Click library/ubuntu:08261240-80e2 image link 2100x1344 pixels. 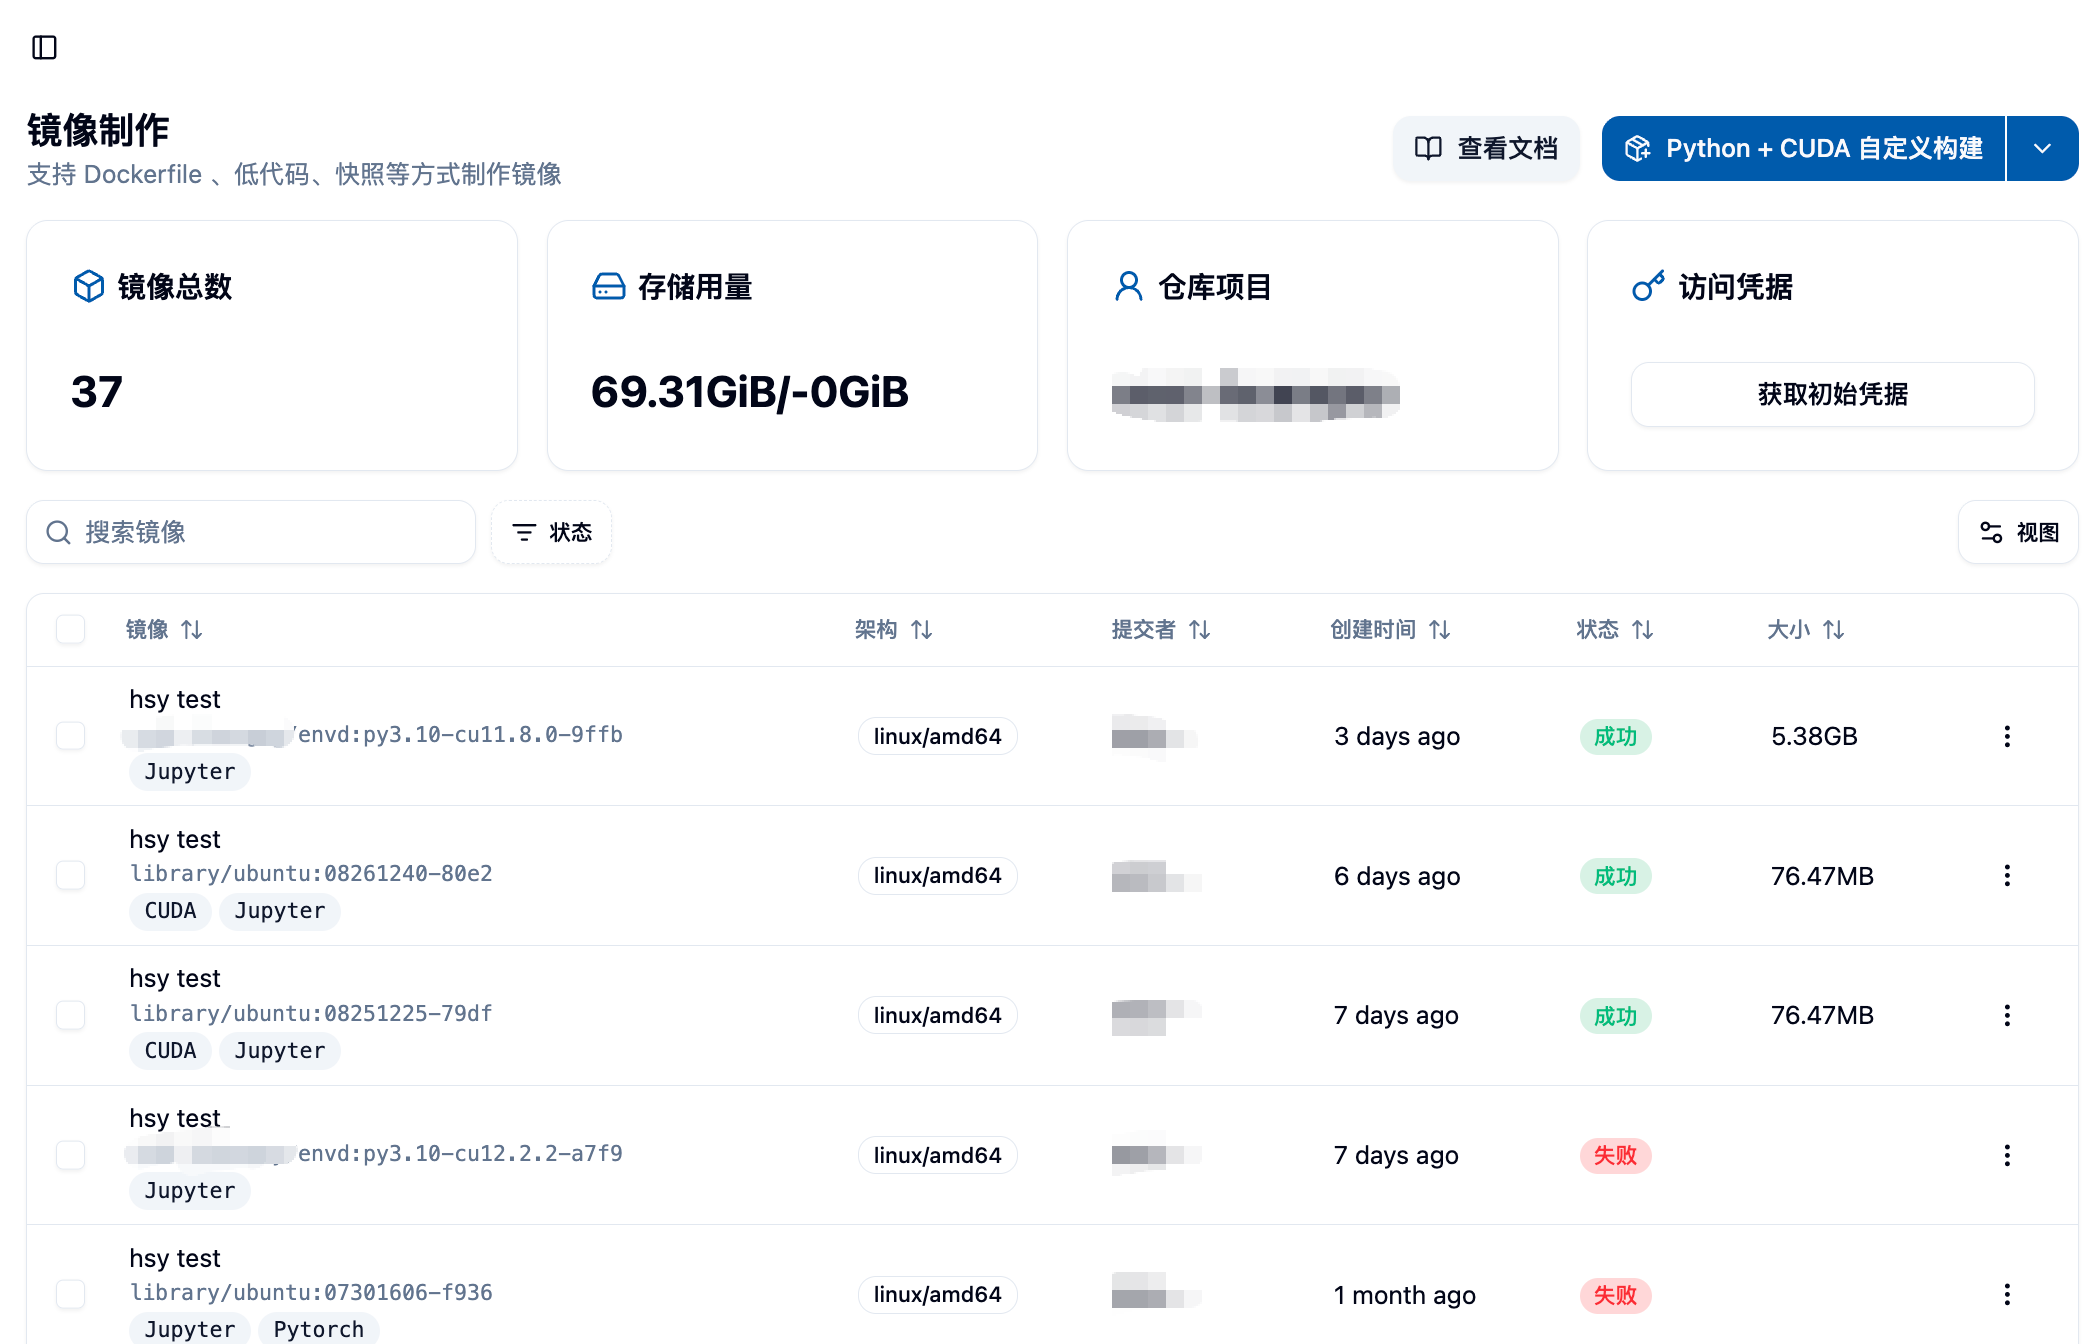coord(311,874)
